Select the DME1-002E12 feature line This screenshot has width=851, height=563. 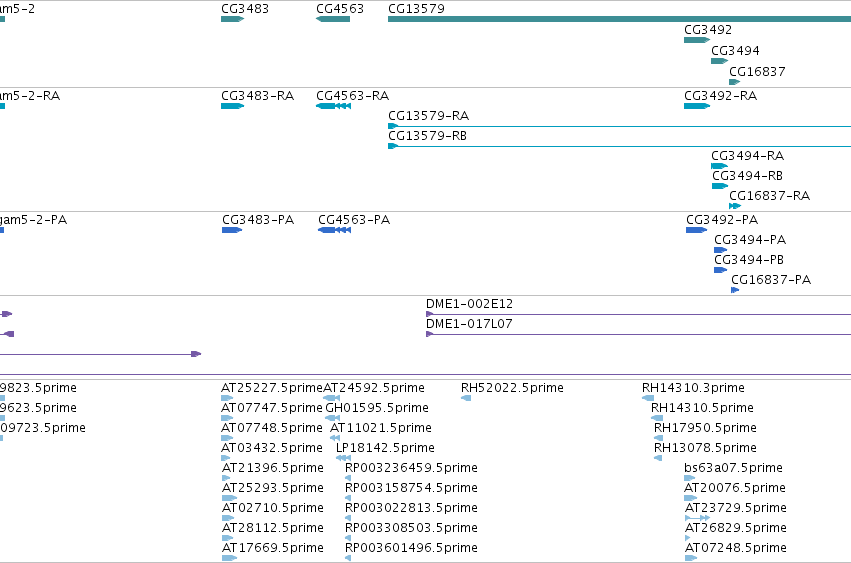click(x=638, y=314)
